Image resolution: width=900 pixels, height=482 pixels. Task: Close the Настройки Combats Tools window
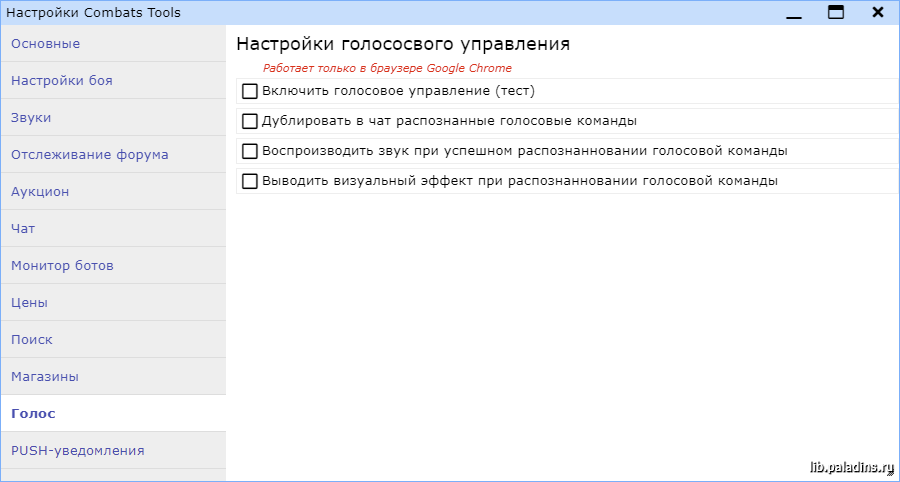(878, 12)
